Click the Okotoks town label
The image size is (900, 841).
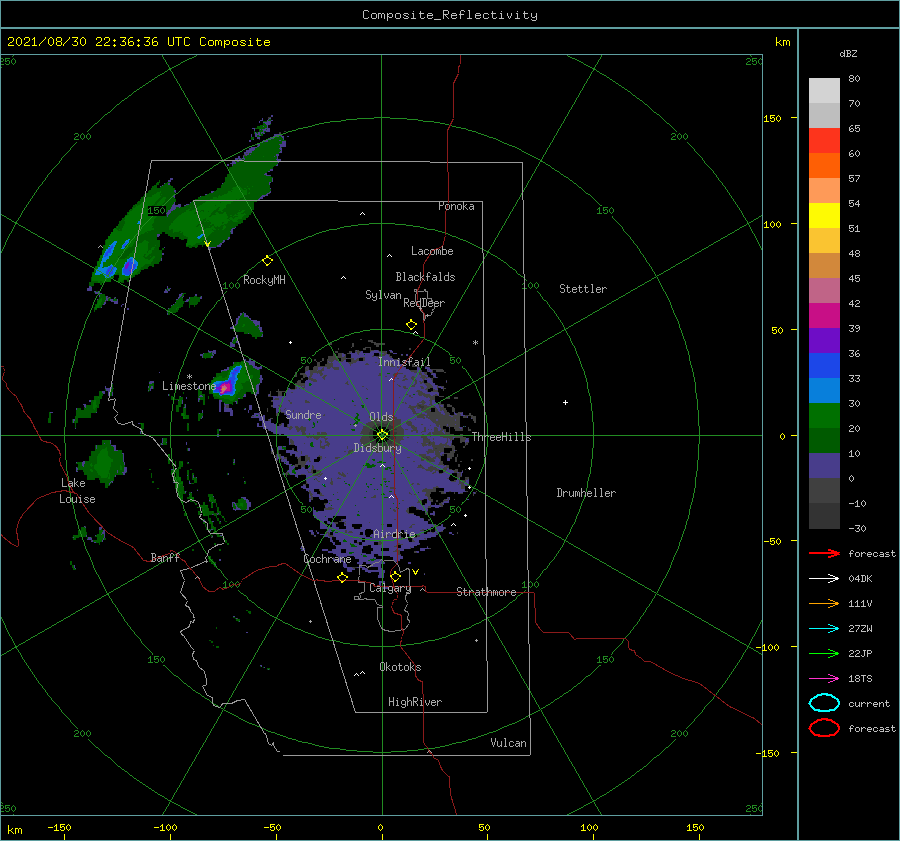tap(400, 667)
